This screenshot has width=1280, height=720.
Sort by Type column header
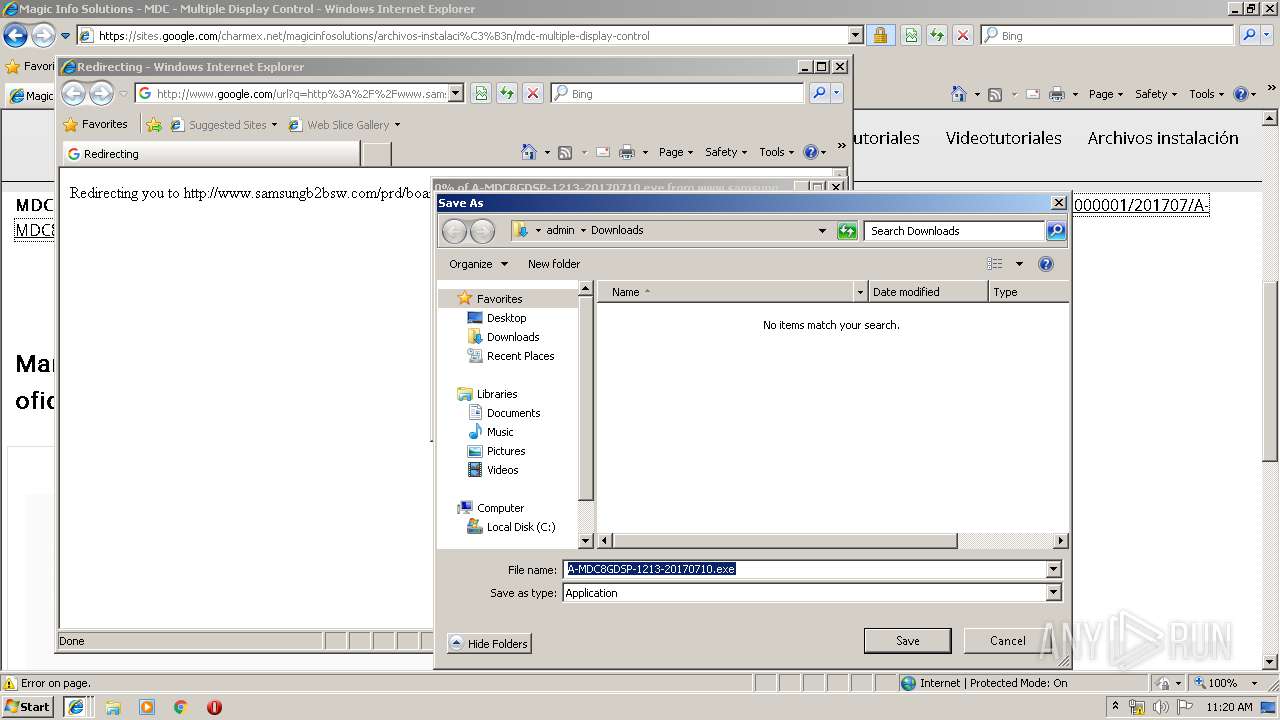(1028, 292)
